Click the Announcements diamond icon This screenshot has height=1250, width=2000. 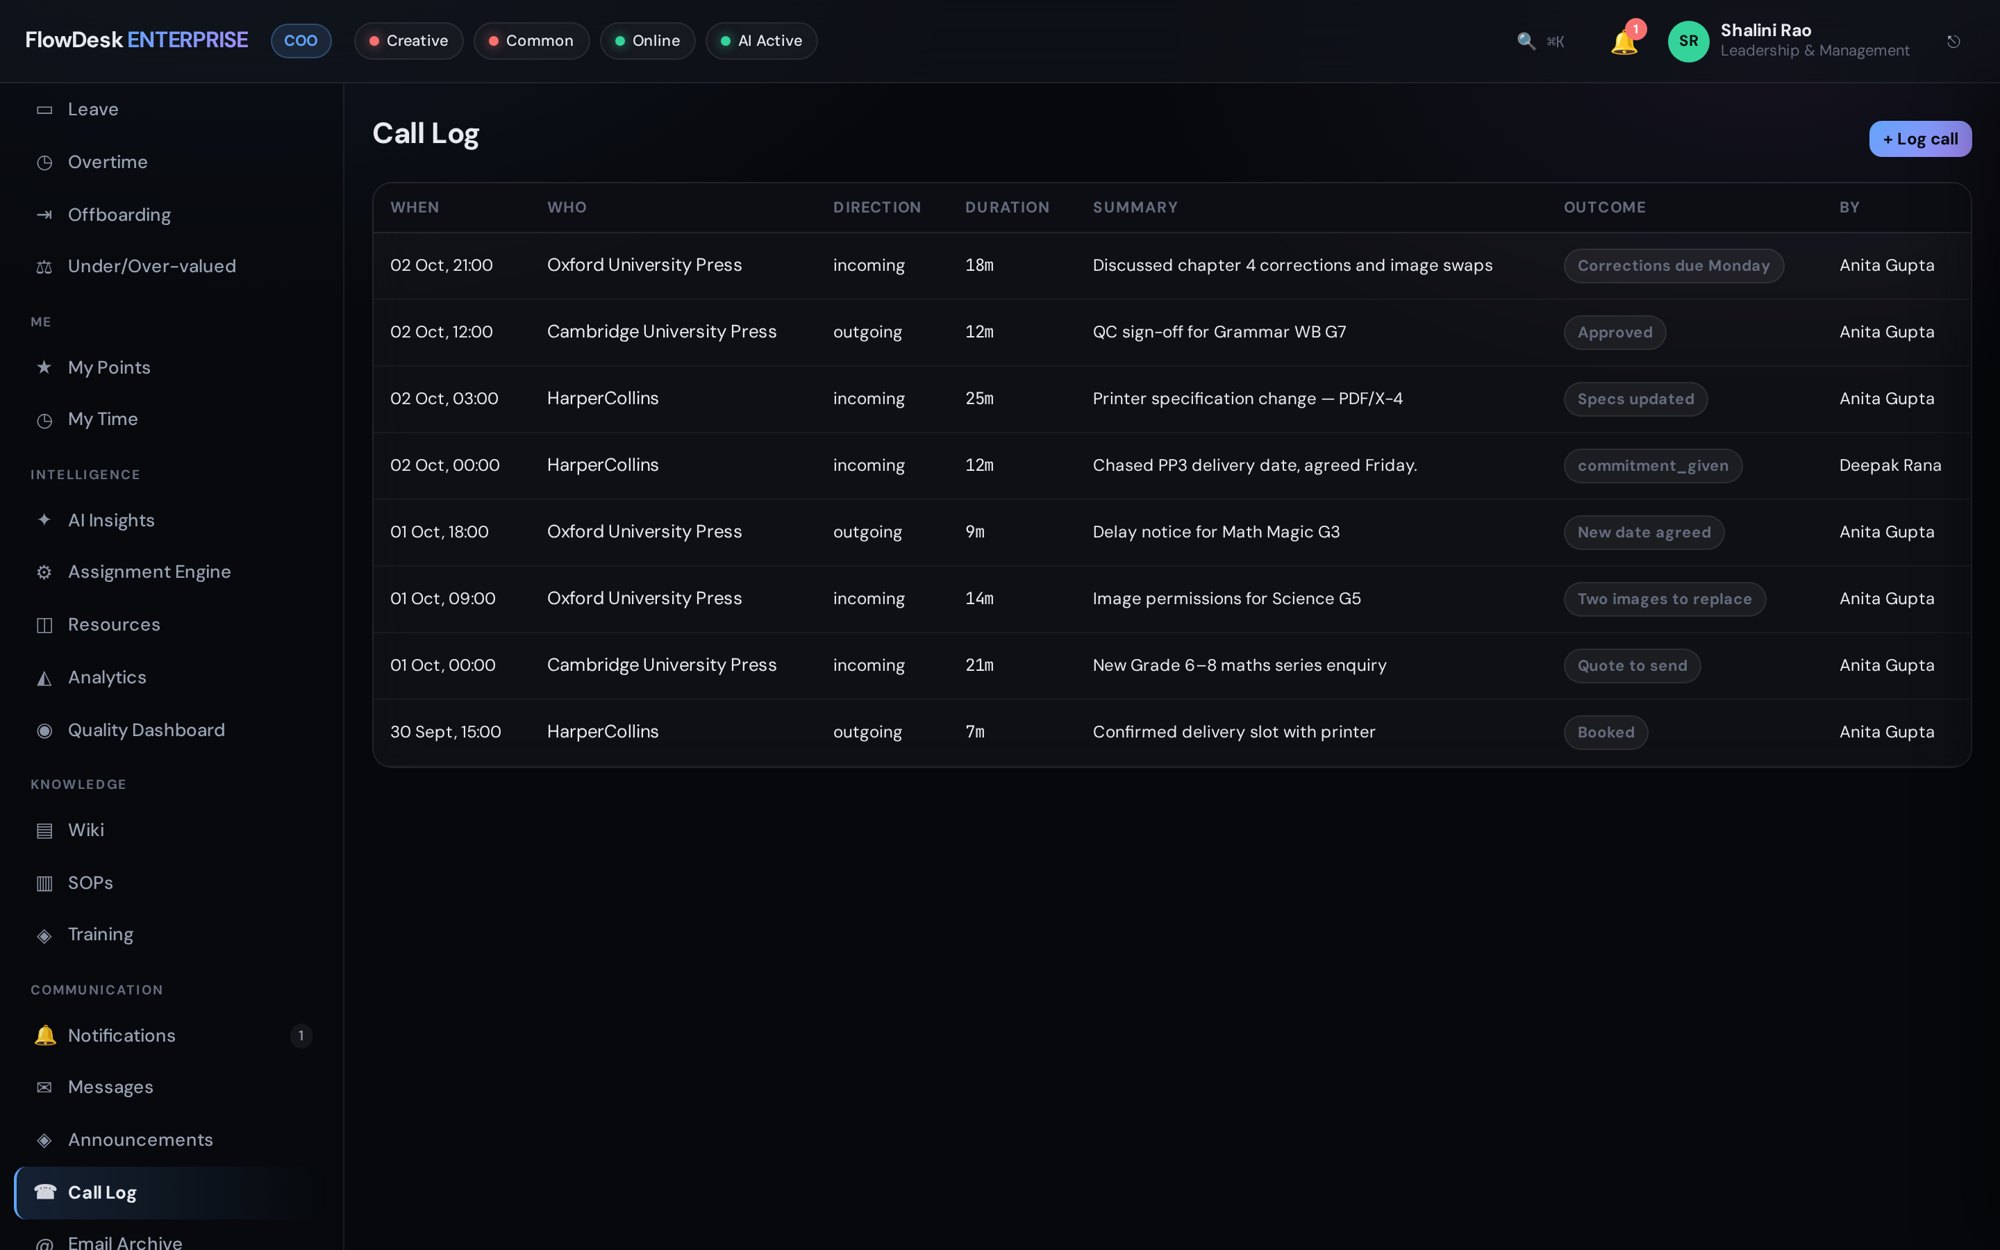pos(44,1140)
